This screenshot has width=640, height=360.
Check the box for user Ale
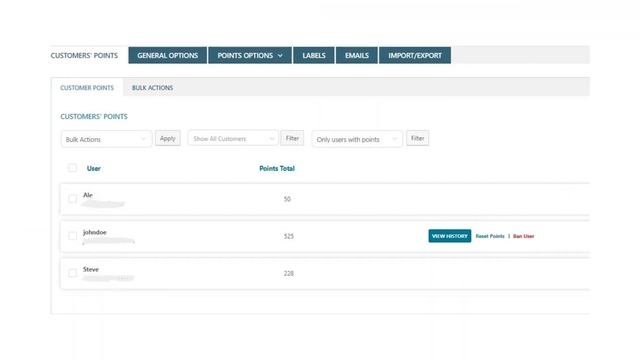coord(72,199)
